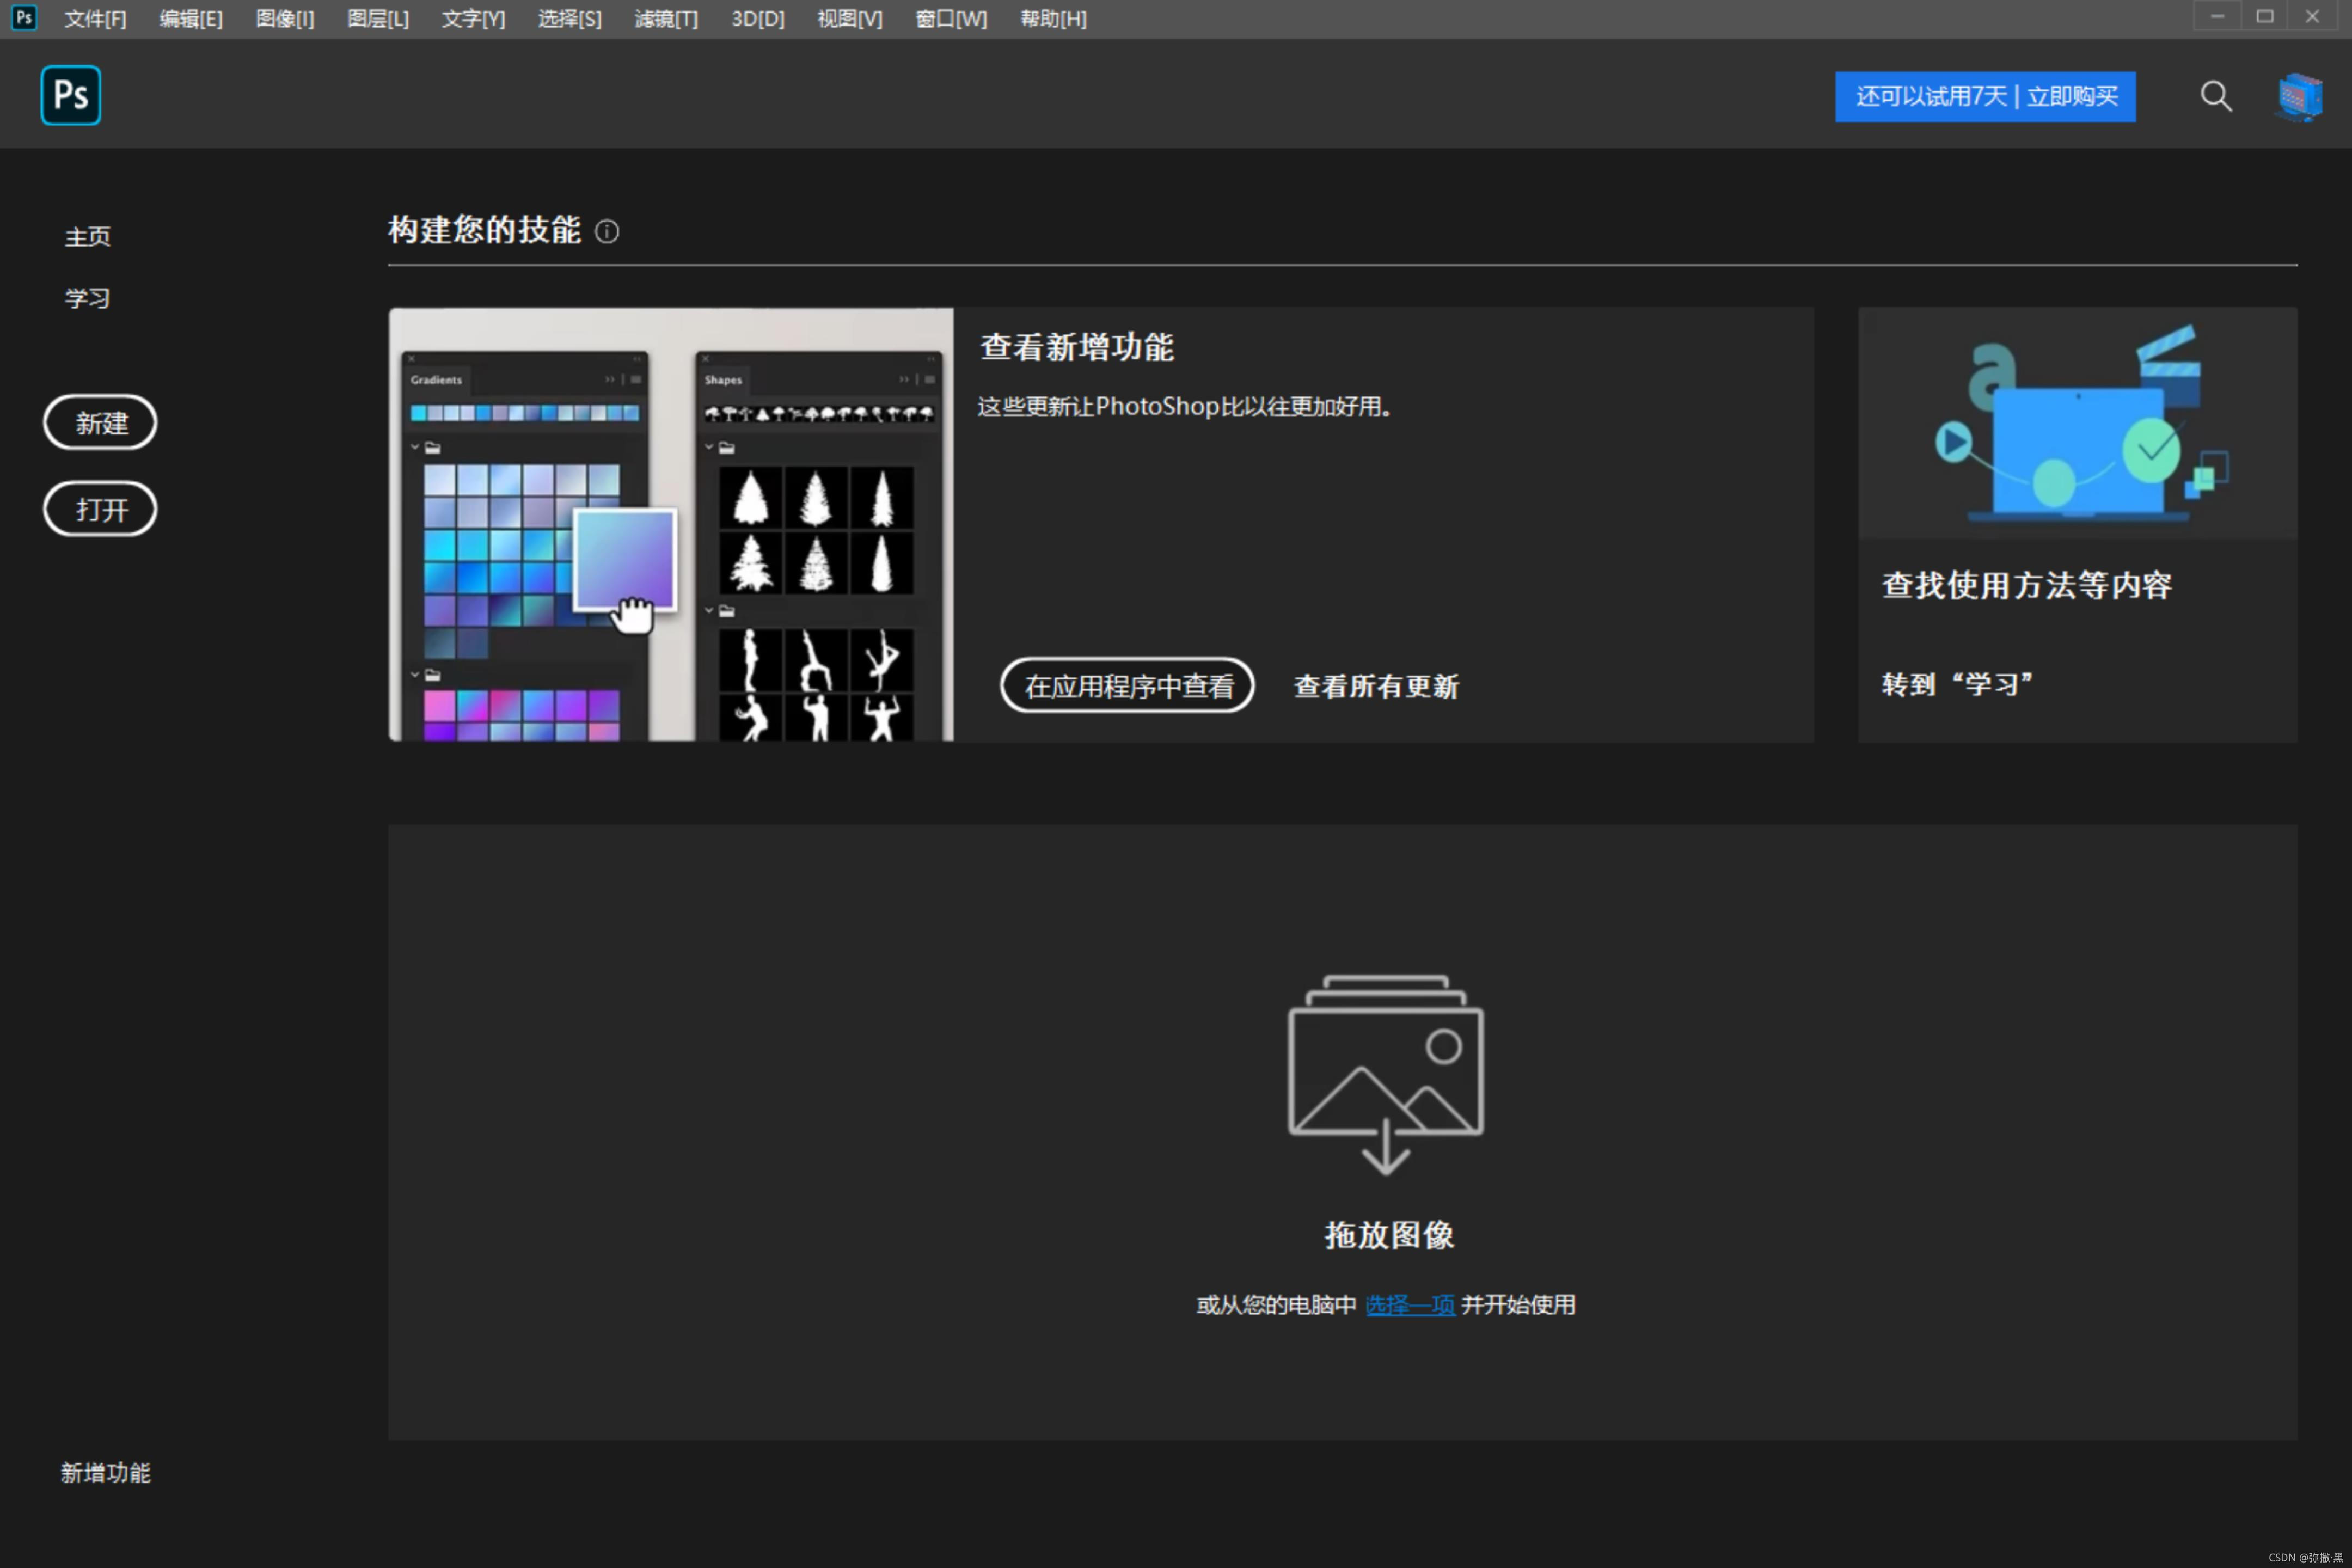Click the large Ps home logo
Viewport: 2352px width, 1568px height.
(70, 95)
